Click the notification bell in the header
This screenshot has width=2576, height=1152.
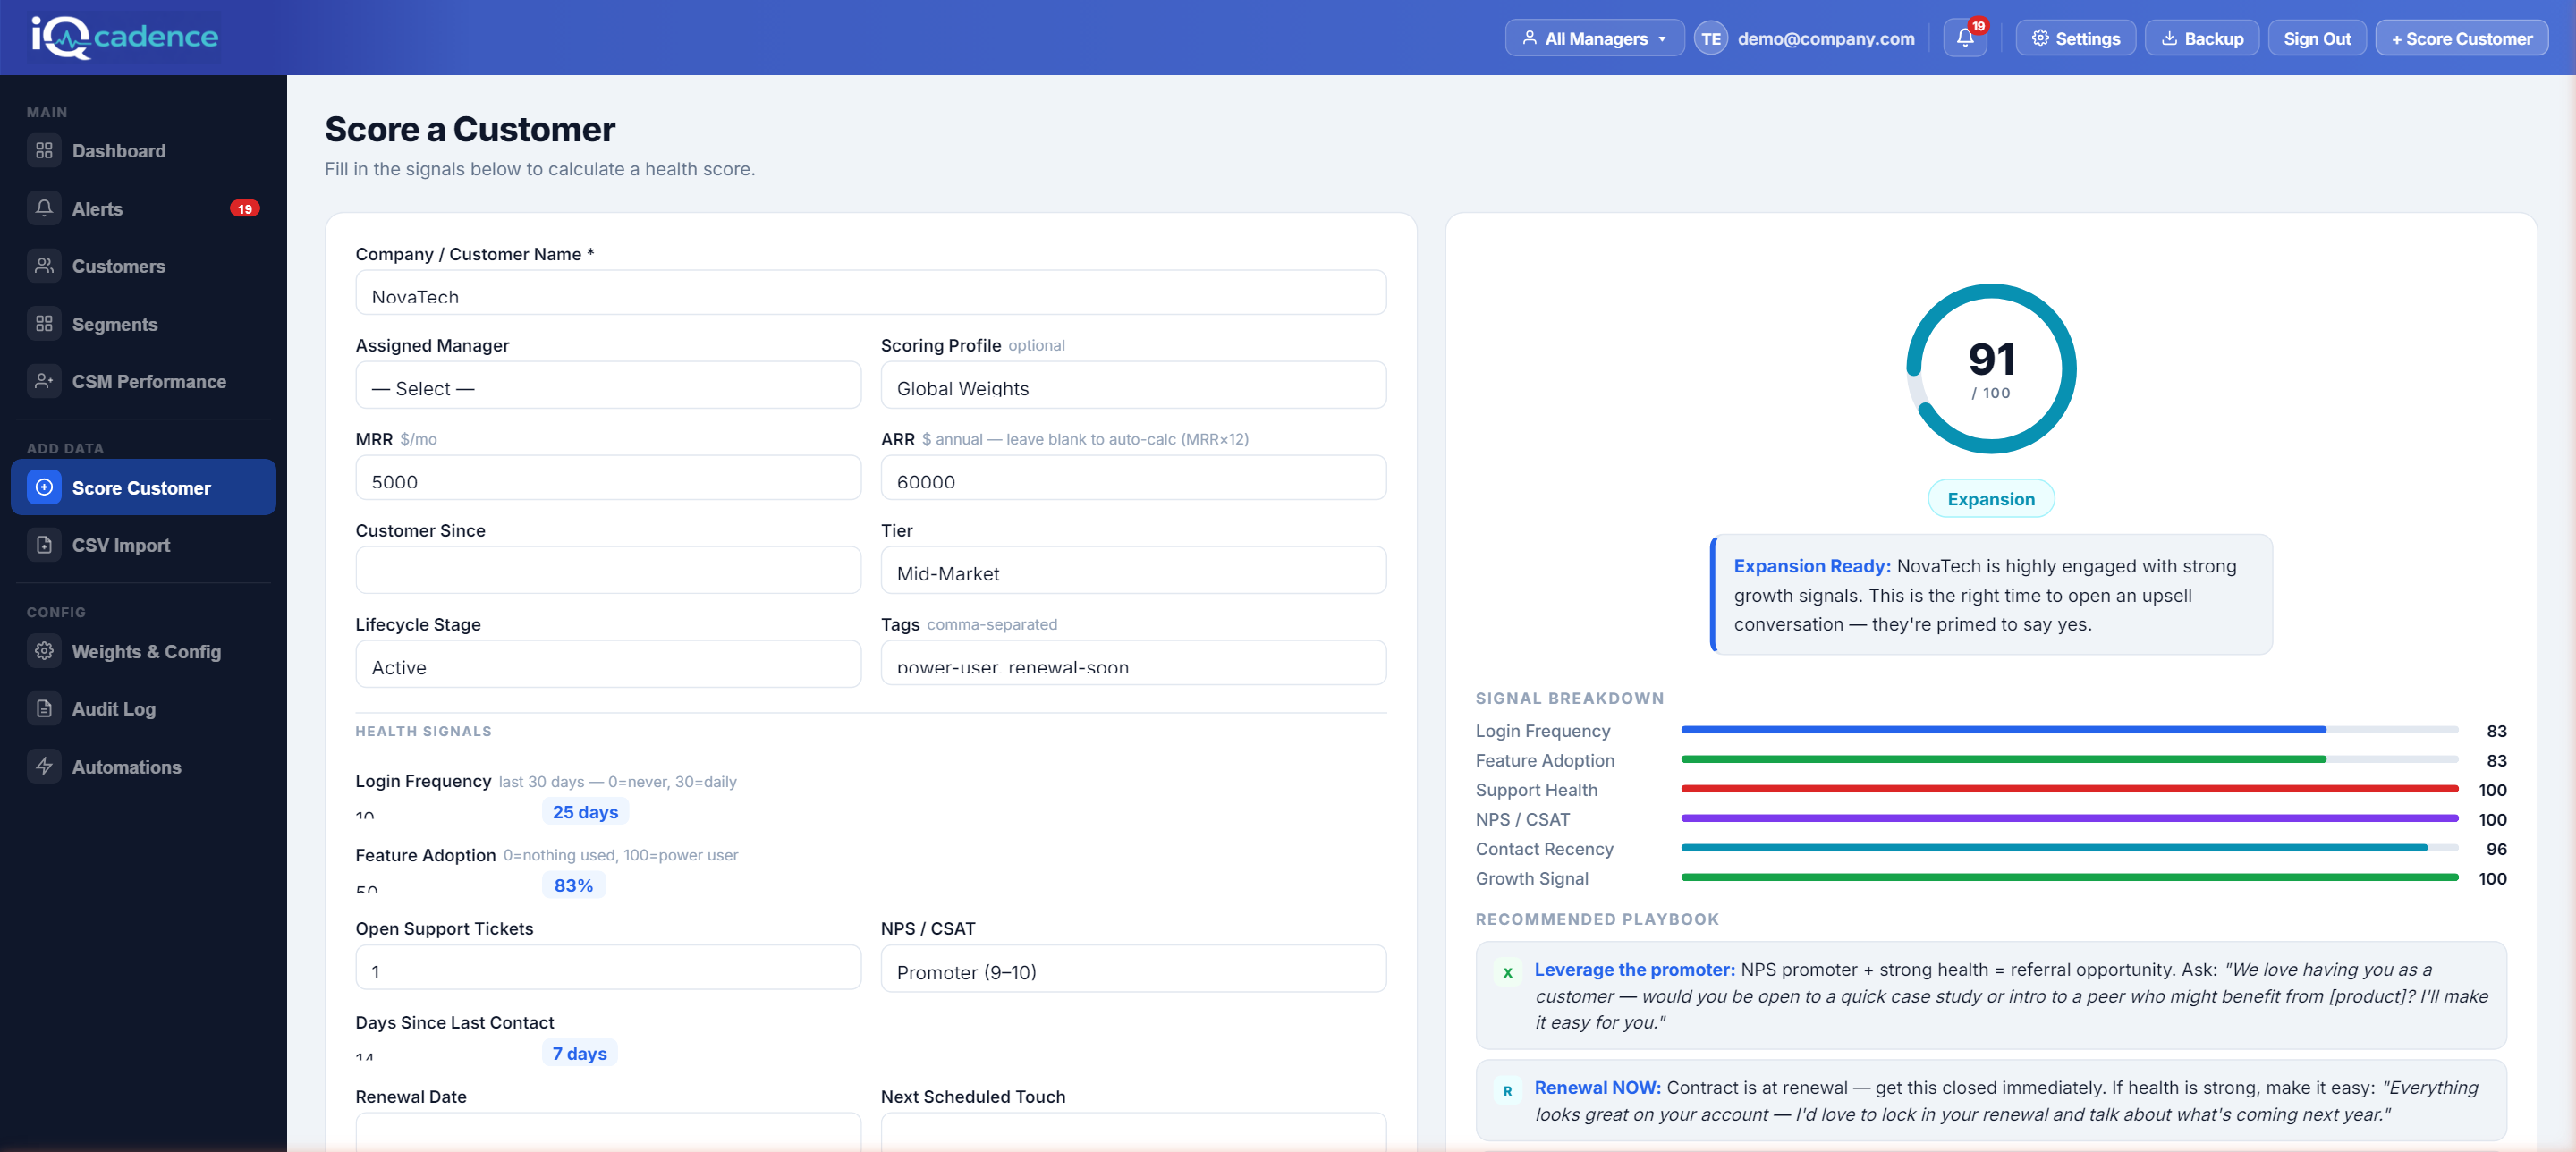[1964, 37]
